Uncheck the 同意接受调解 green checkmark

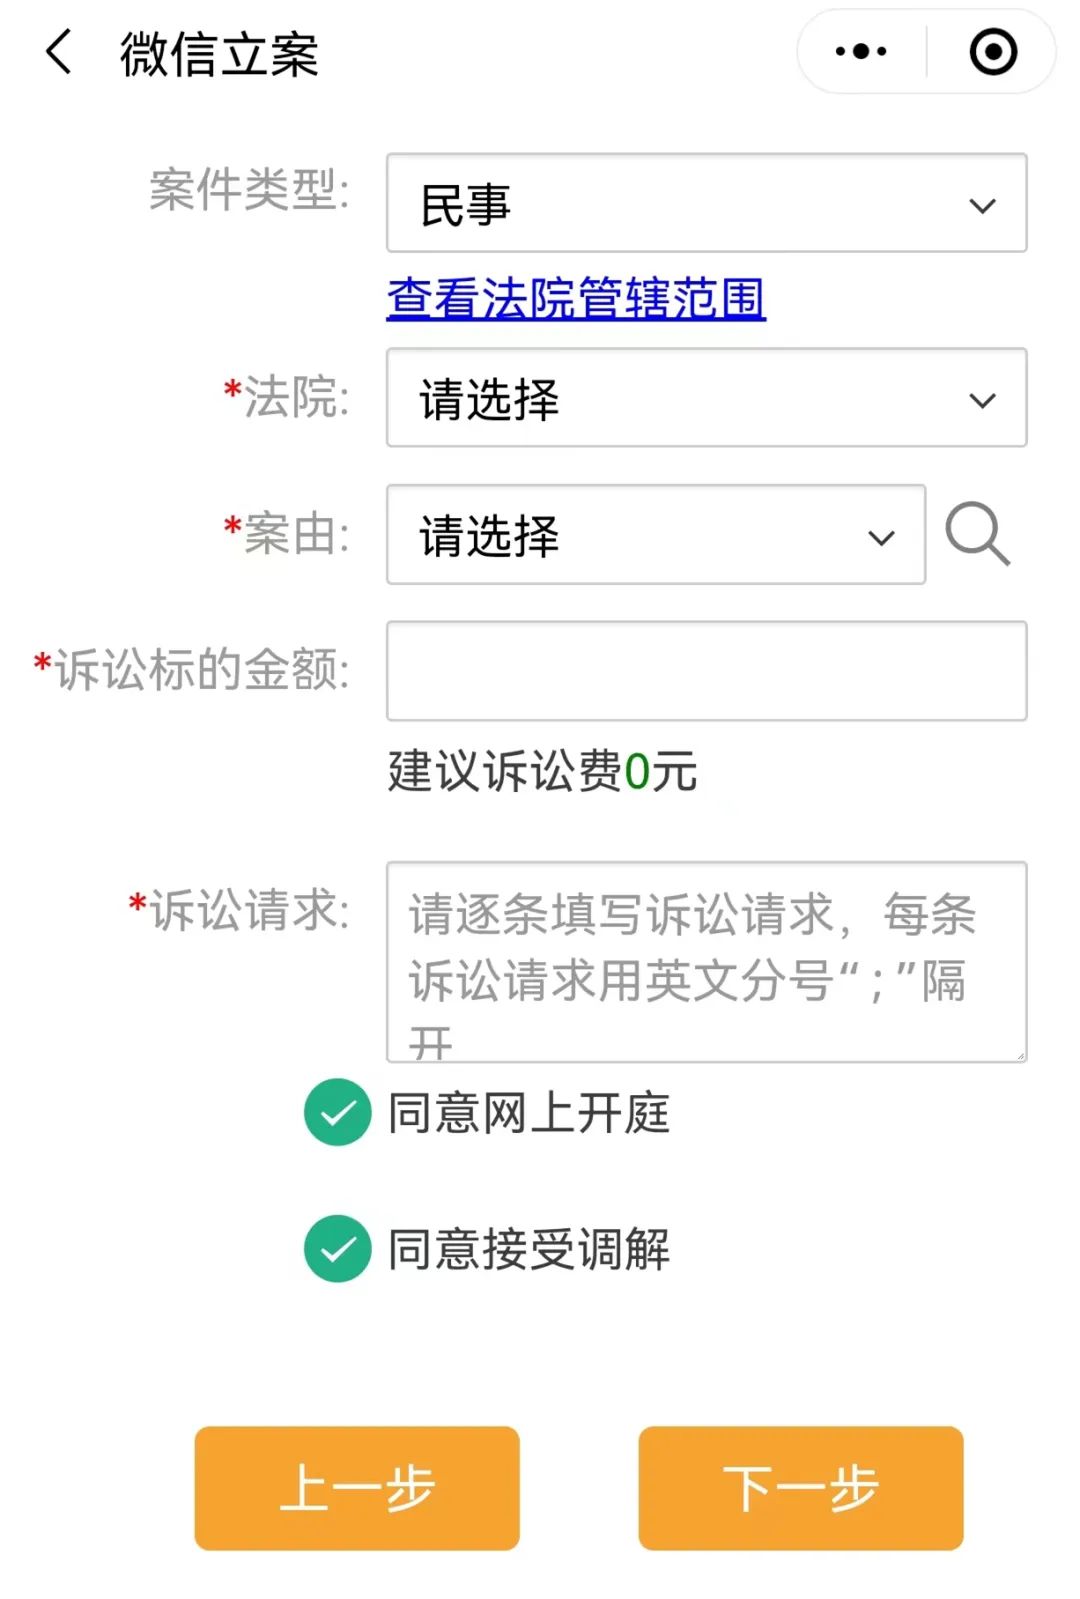pyautogui.click(x=337, y=1247)
